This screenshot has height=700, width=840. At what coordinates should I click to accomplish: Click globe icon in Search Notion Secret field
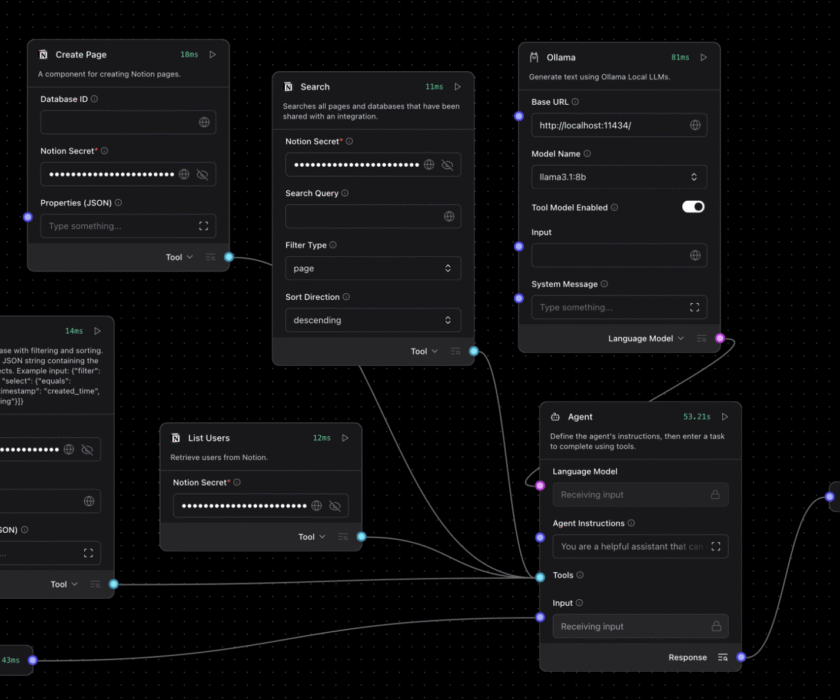429,164
